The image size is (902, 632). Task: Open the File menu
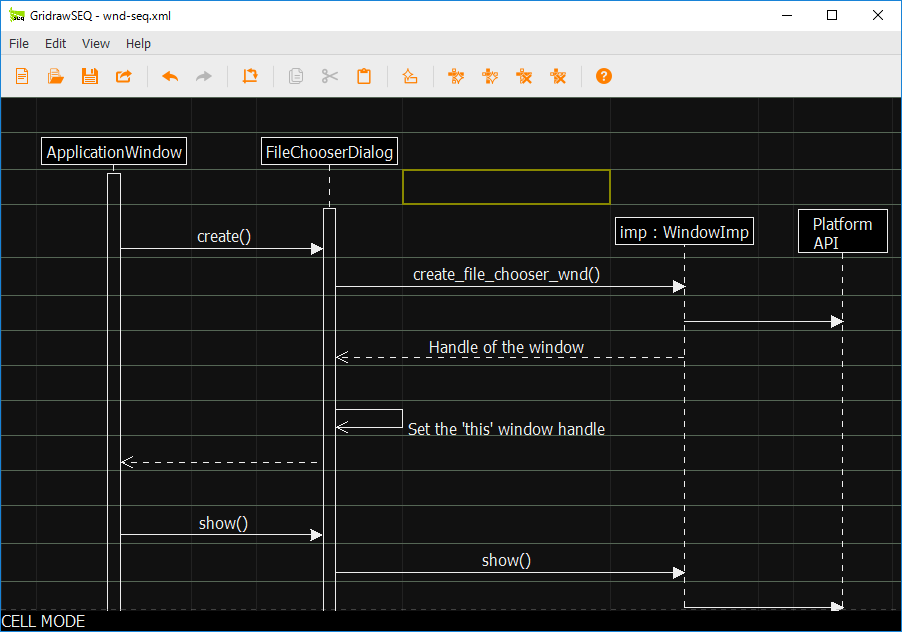click(19, 43)
